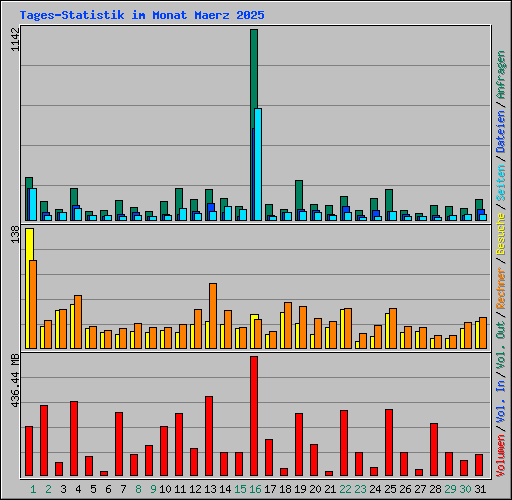Click the 'Anfragen' legend label
The image size is (512, 500).
(501, 75)
